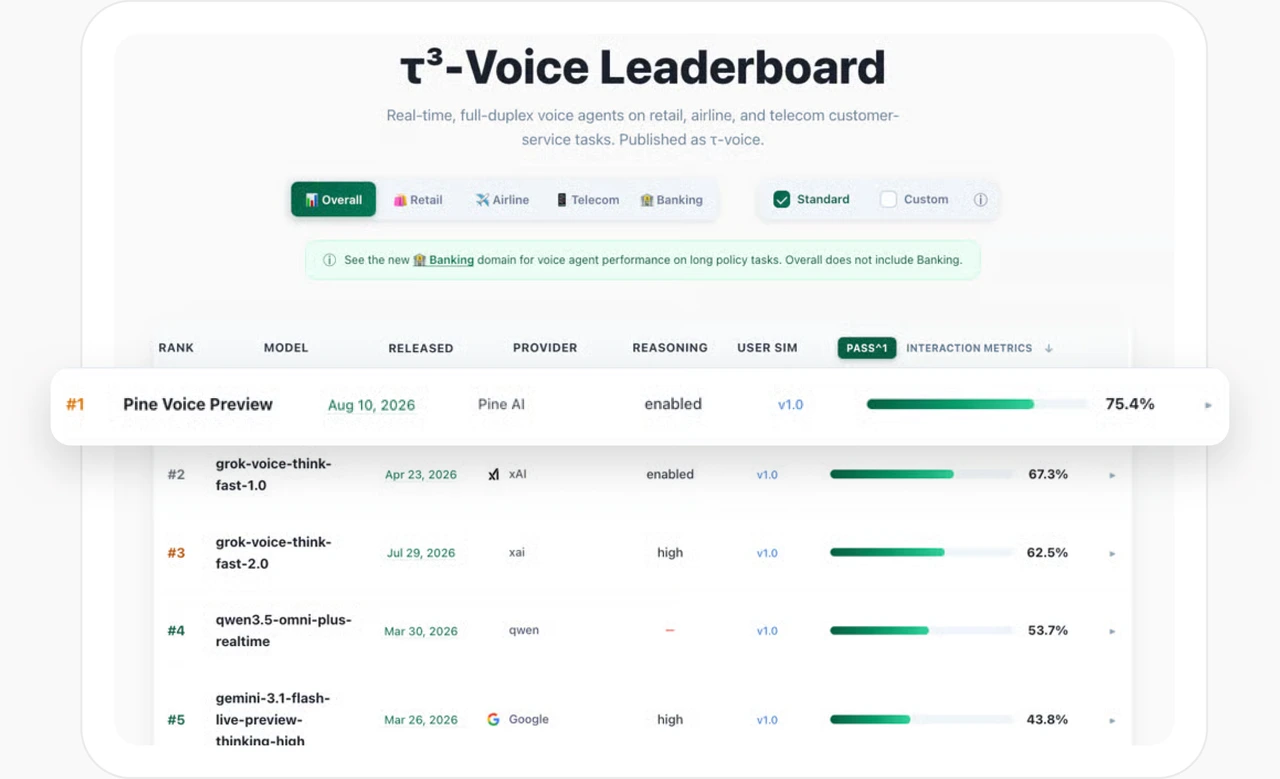Click the info icon in the Banking notice
The image size is (1280, 779).
(x=329, y=260)
